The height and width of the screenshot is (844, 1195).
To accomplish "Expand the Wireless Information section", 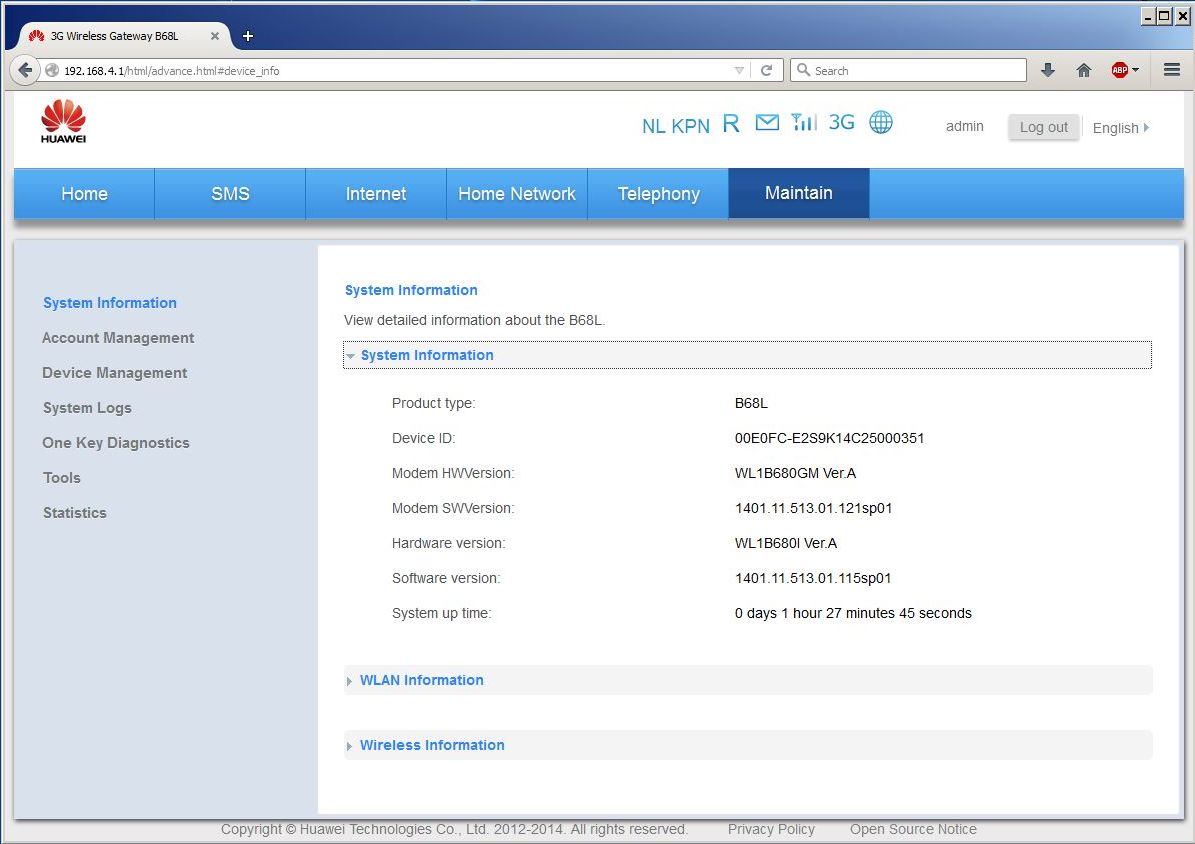I will pyautogui.click(x=747, y=745).
